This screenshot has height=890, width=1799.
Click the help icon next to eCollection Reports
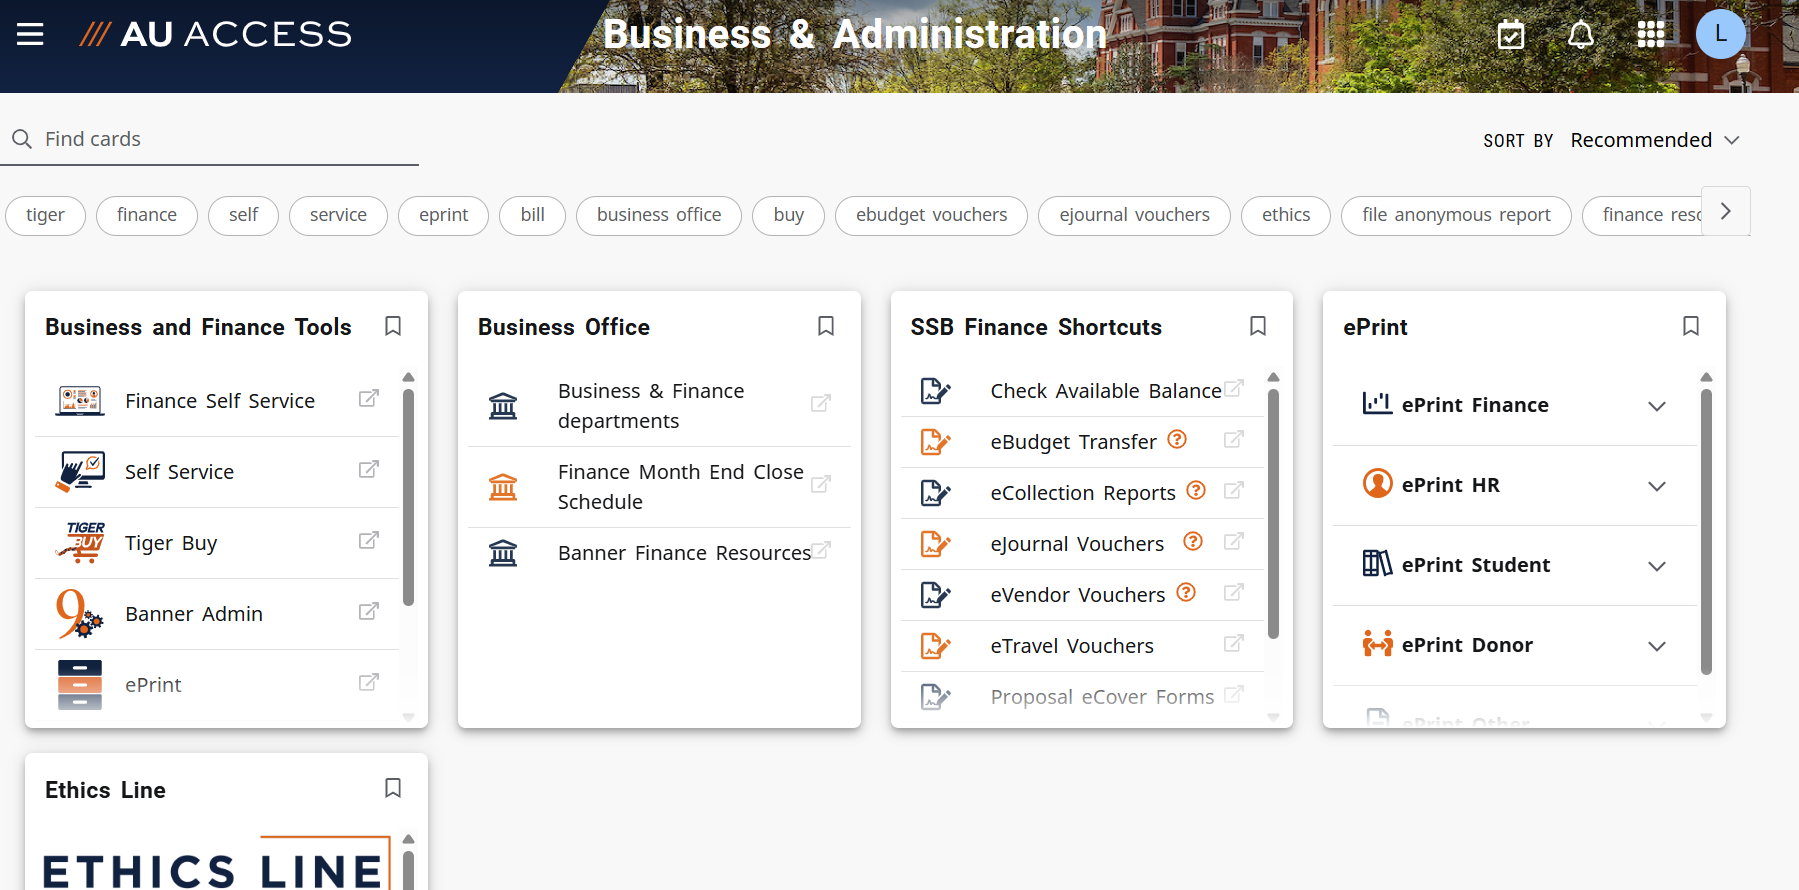tap(1196, 490)
